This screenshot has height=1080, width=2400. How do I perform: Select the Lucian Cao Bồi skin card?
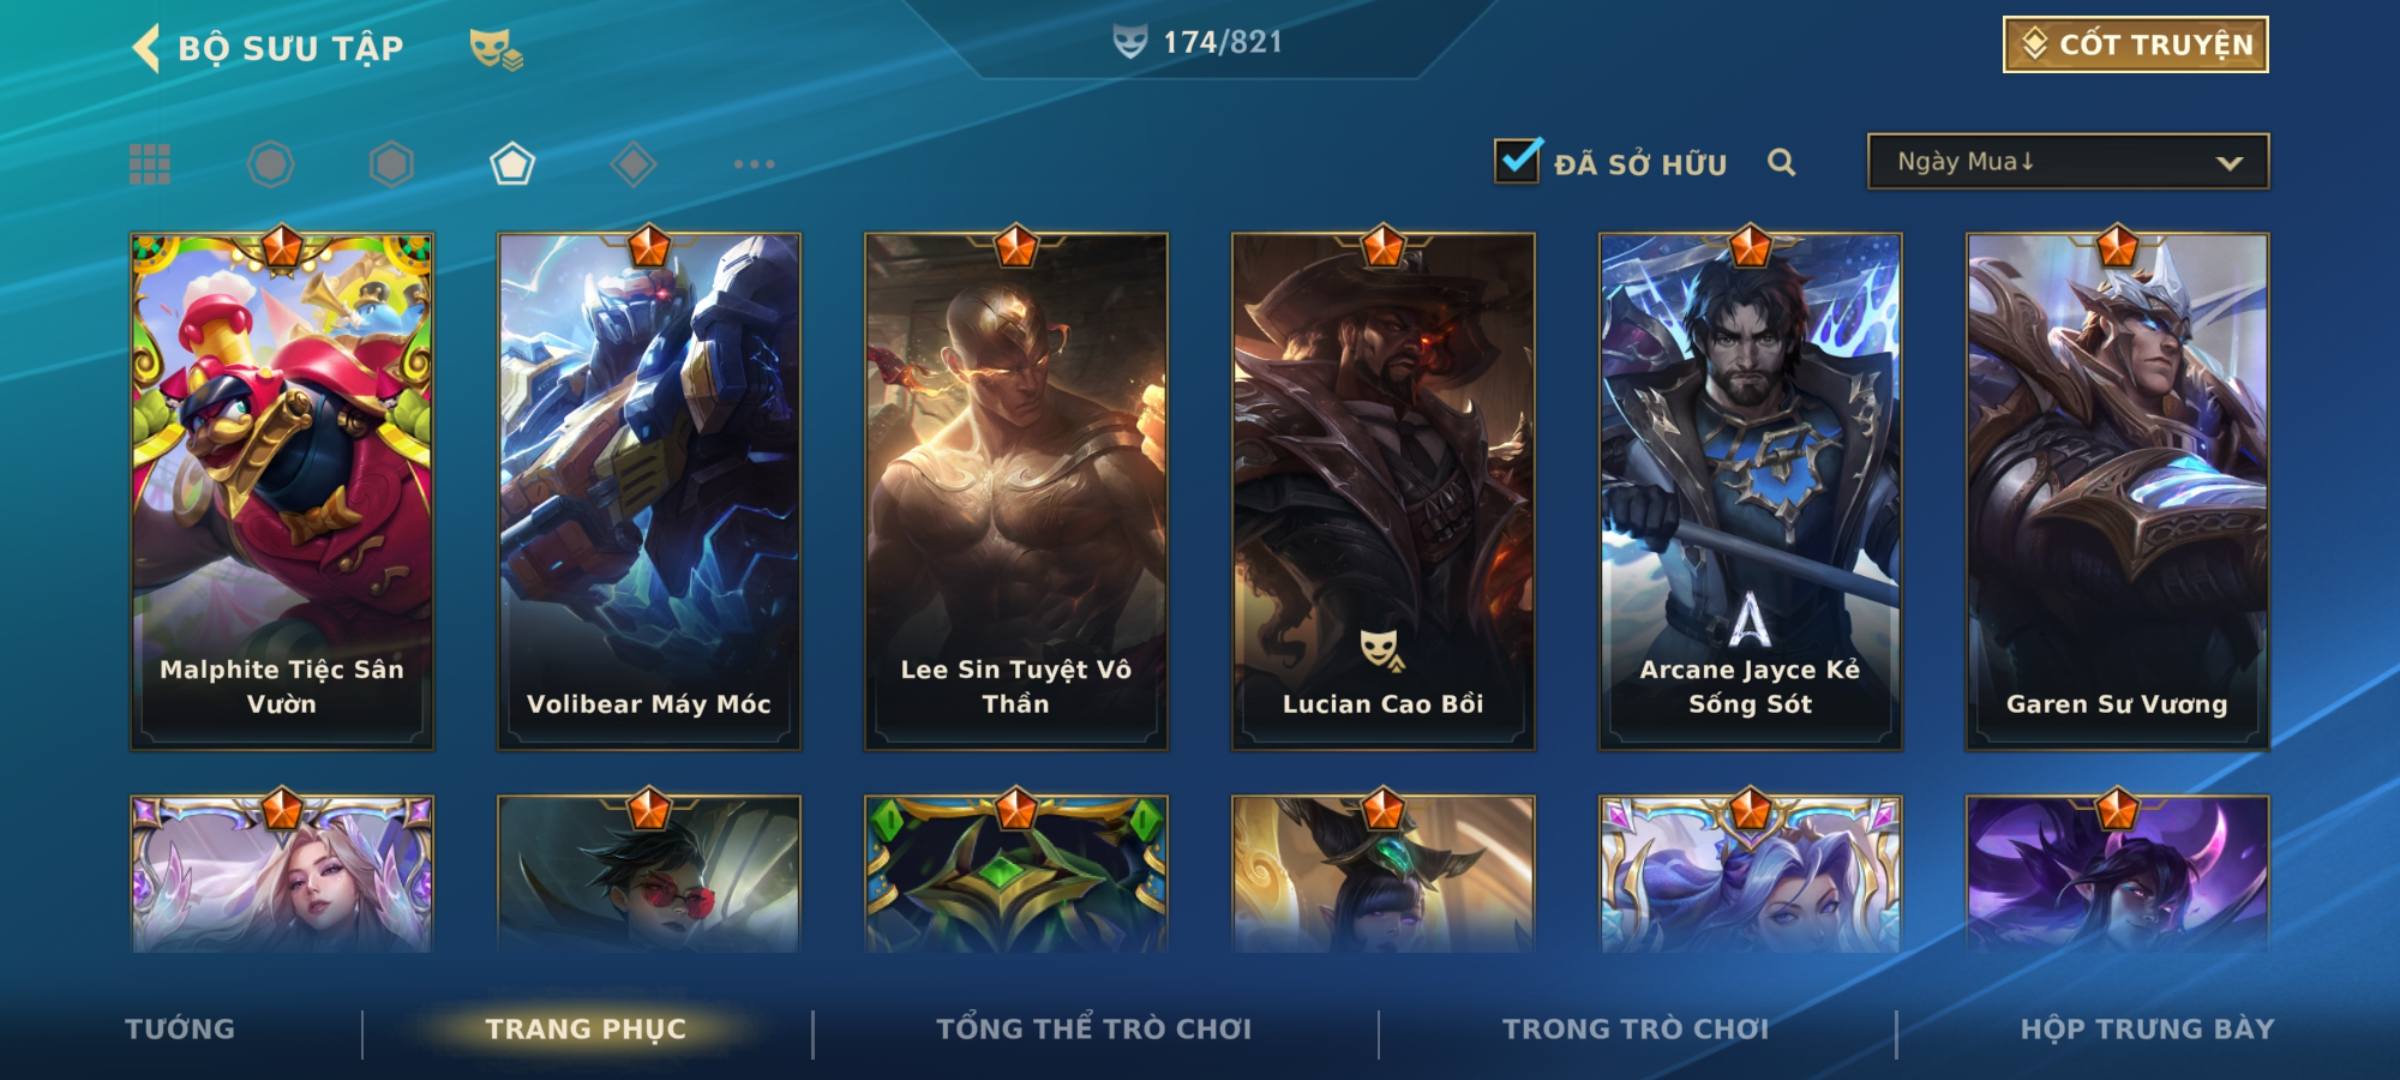1383,491
